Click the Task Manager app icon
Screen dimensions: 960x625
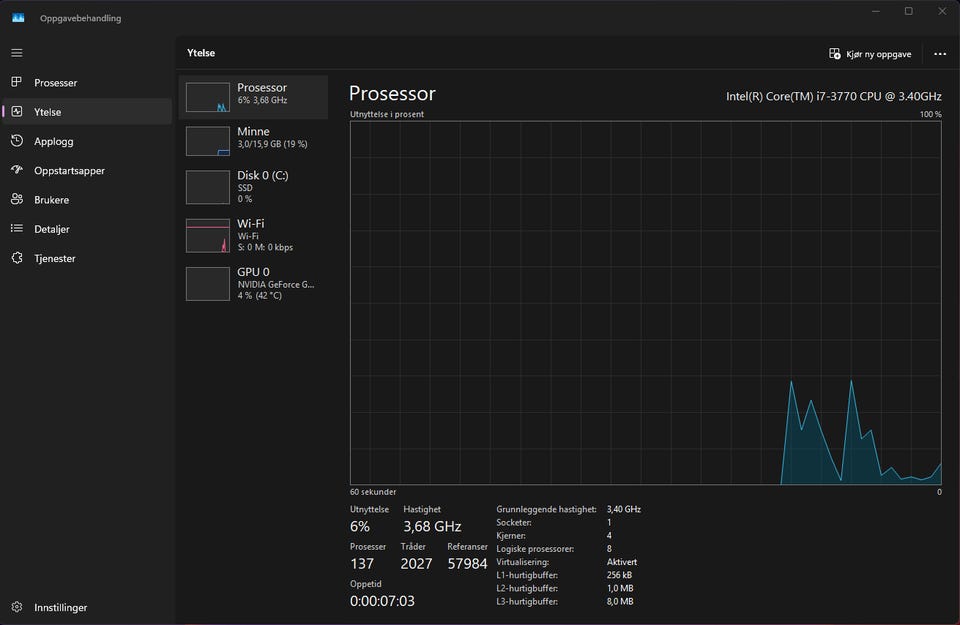pos(18,17)
